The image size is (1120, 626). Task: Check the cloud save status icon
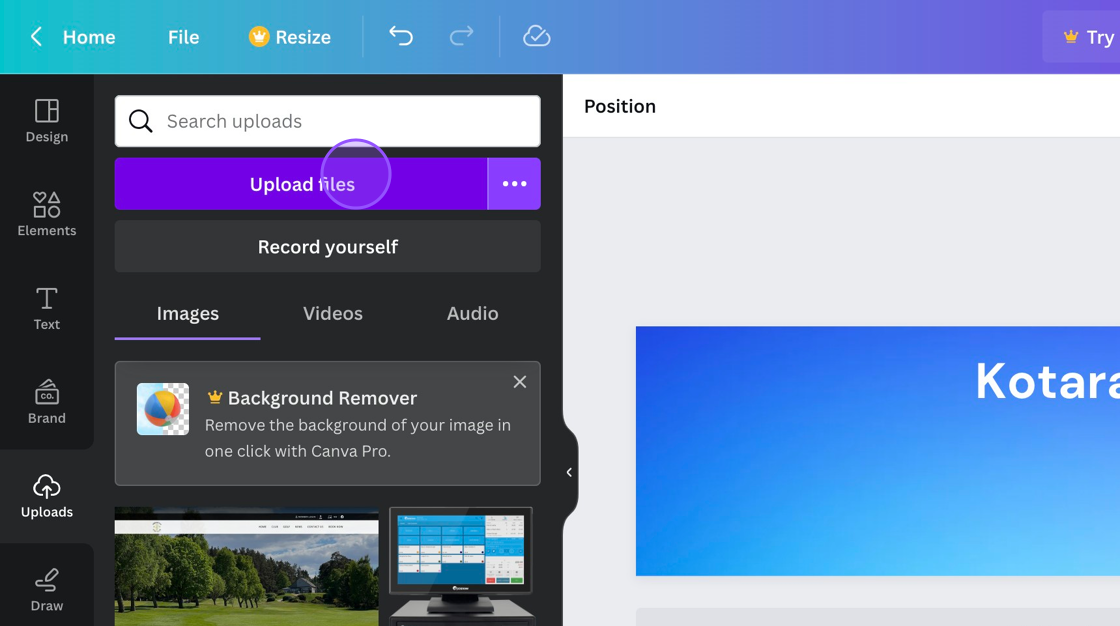pyautogui.click(x=536, y=36)
